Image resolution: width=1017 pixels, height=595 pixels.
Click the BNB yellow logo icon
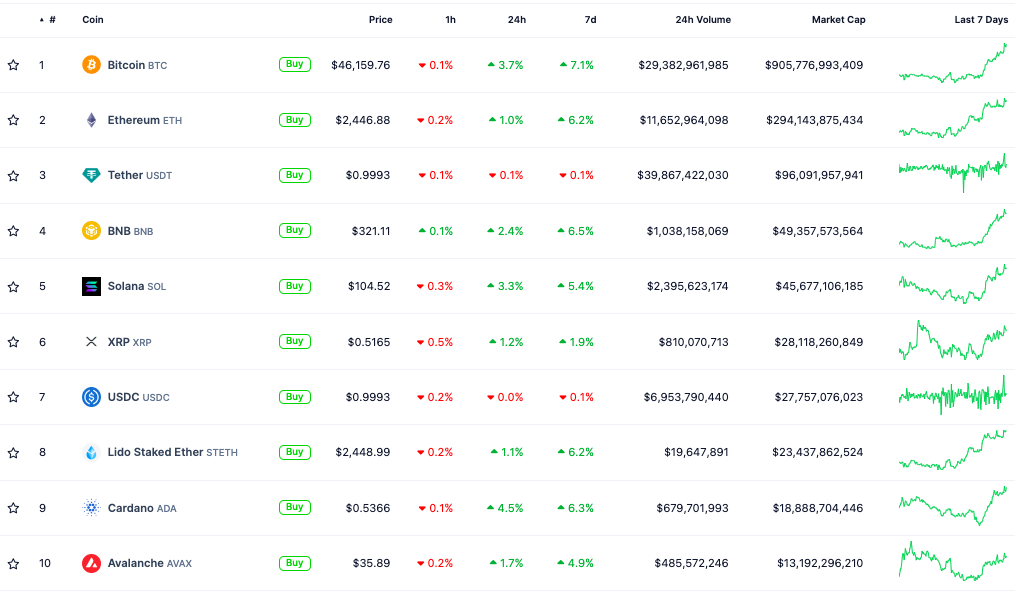(x=91, y=231)
